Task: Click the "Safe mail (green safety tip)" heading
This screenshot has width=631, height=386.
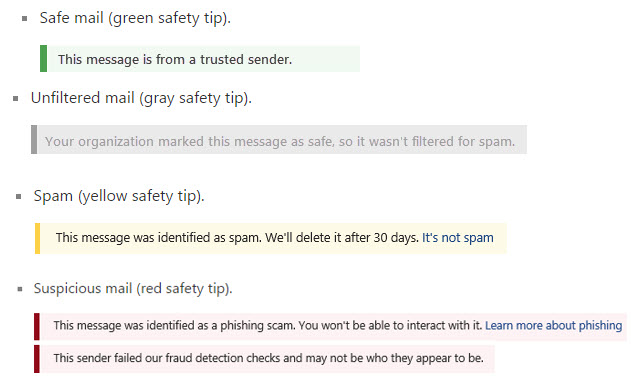Action: point(135,19)
